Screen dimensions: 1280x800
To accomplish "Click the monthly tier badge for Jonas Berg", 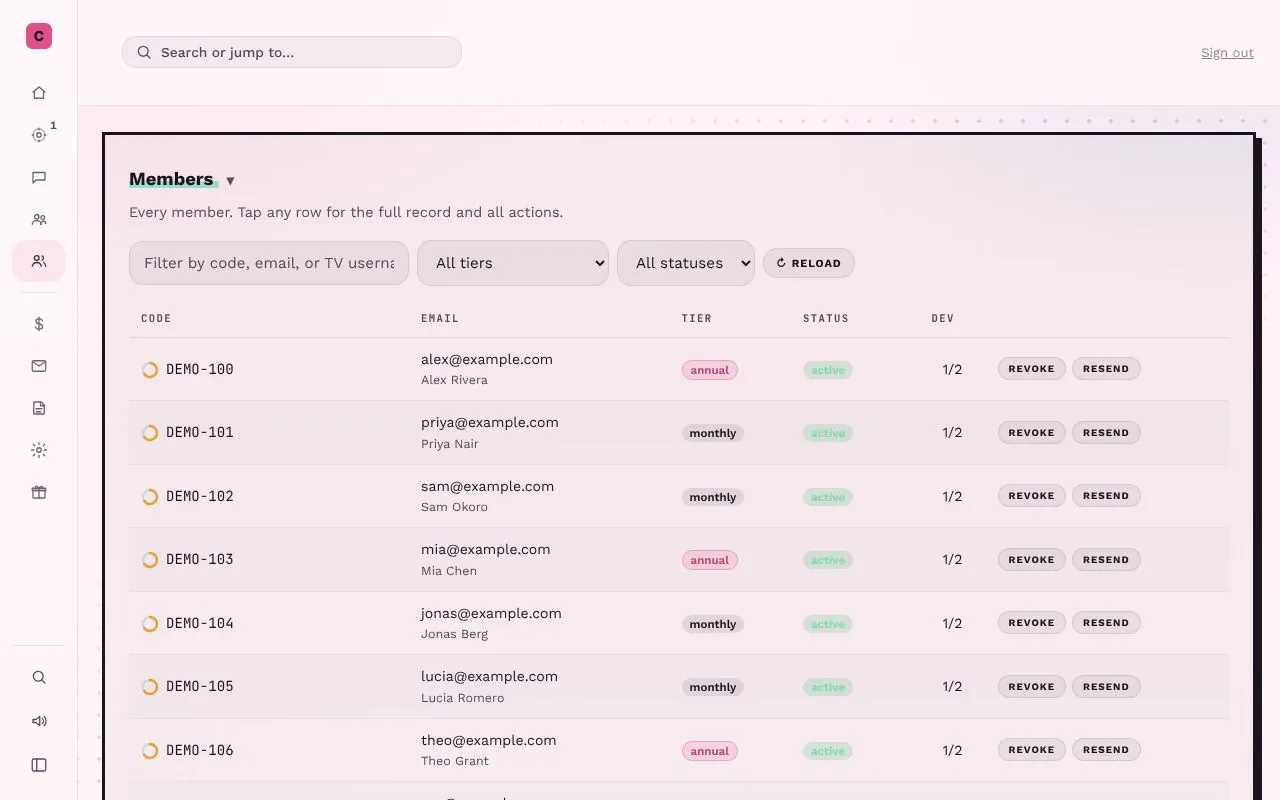I will pos(713,624).
